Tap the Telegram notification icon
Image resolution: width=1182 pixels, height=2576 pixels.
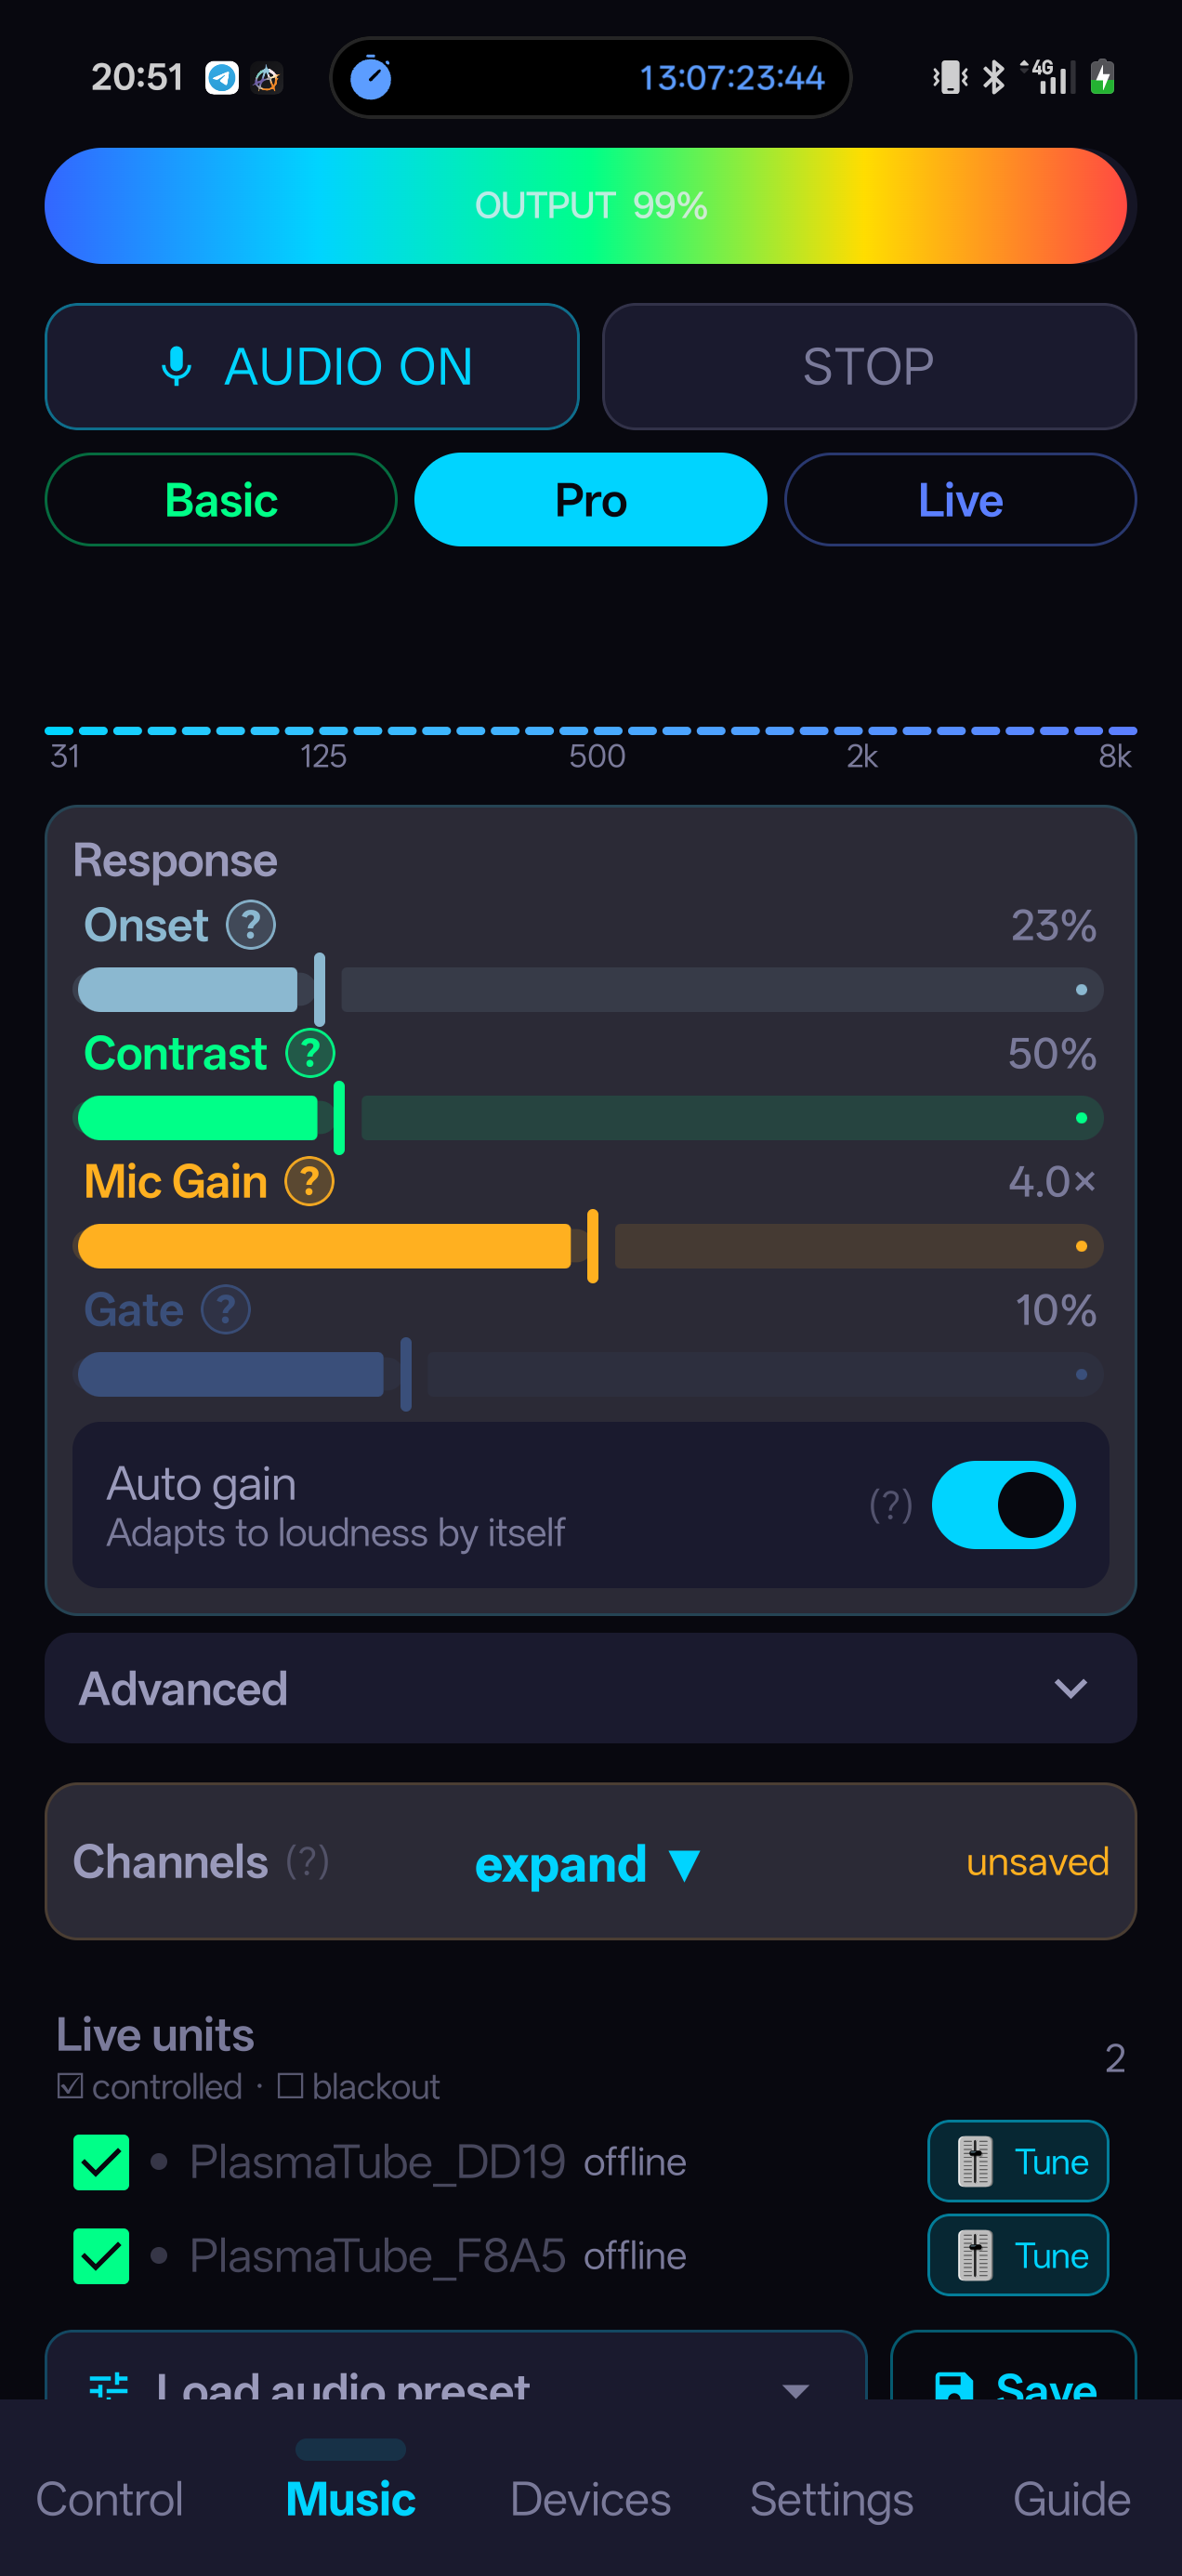pyautogui.click(x=222, y=77)
